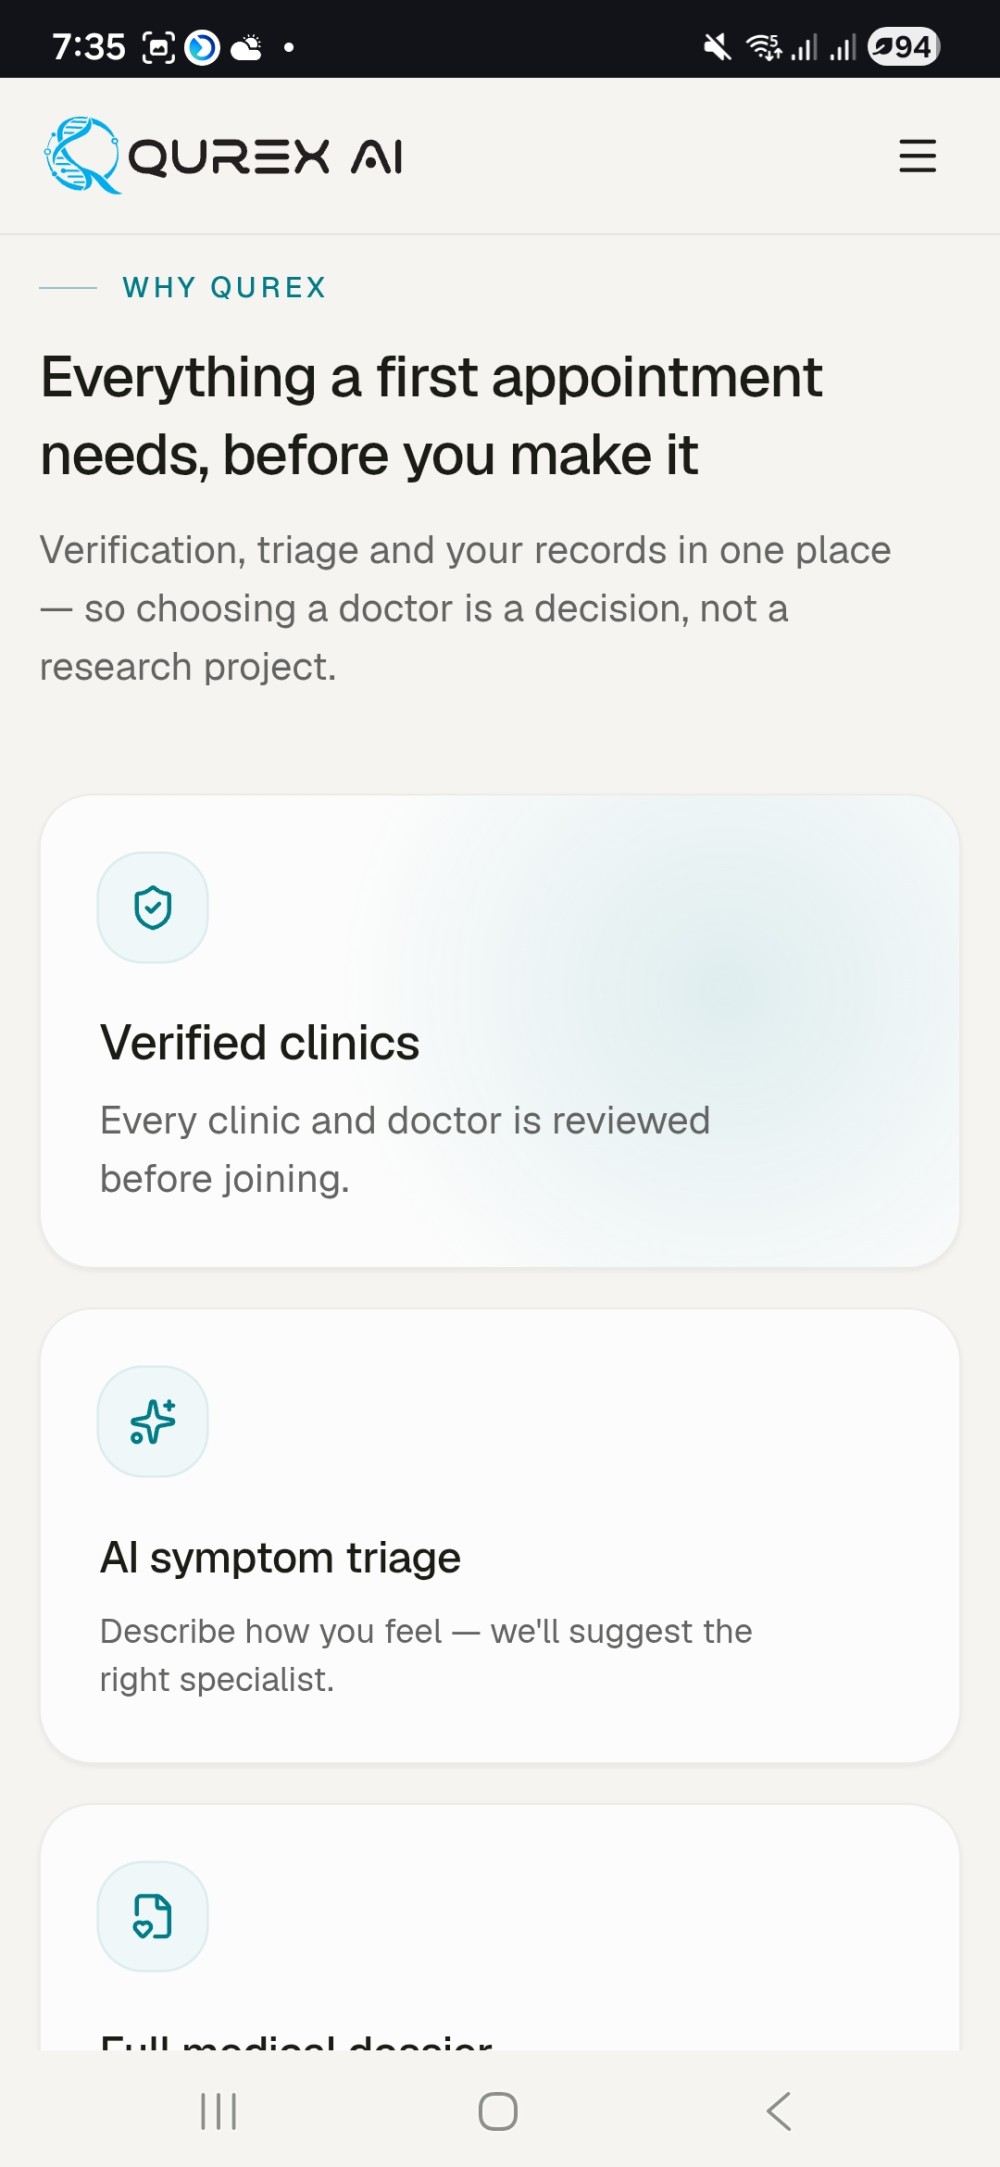Click the shield check icon on Verified clinics
The width and height of the screenshot is (1000, 2167).
coord(153,907)
